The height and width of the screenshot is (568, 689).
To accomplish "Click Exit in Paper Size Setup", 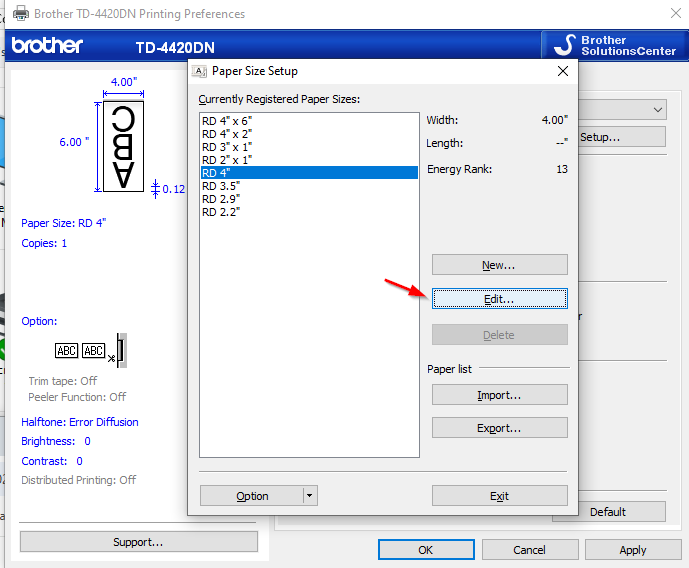I will click(x=500, y=496).
